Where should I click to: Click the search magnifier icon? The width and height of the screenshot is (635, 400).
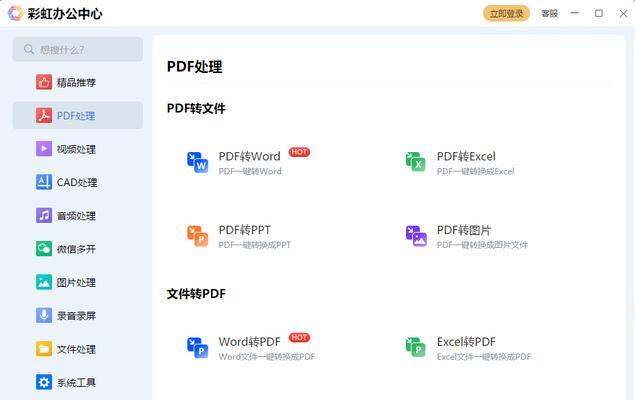28,49
